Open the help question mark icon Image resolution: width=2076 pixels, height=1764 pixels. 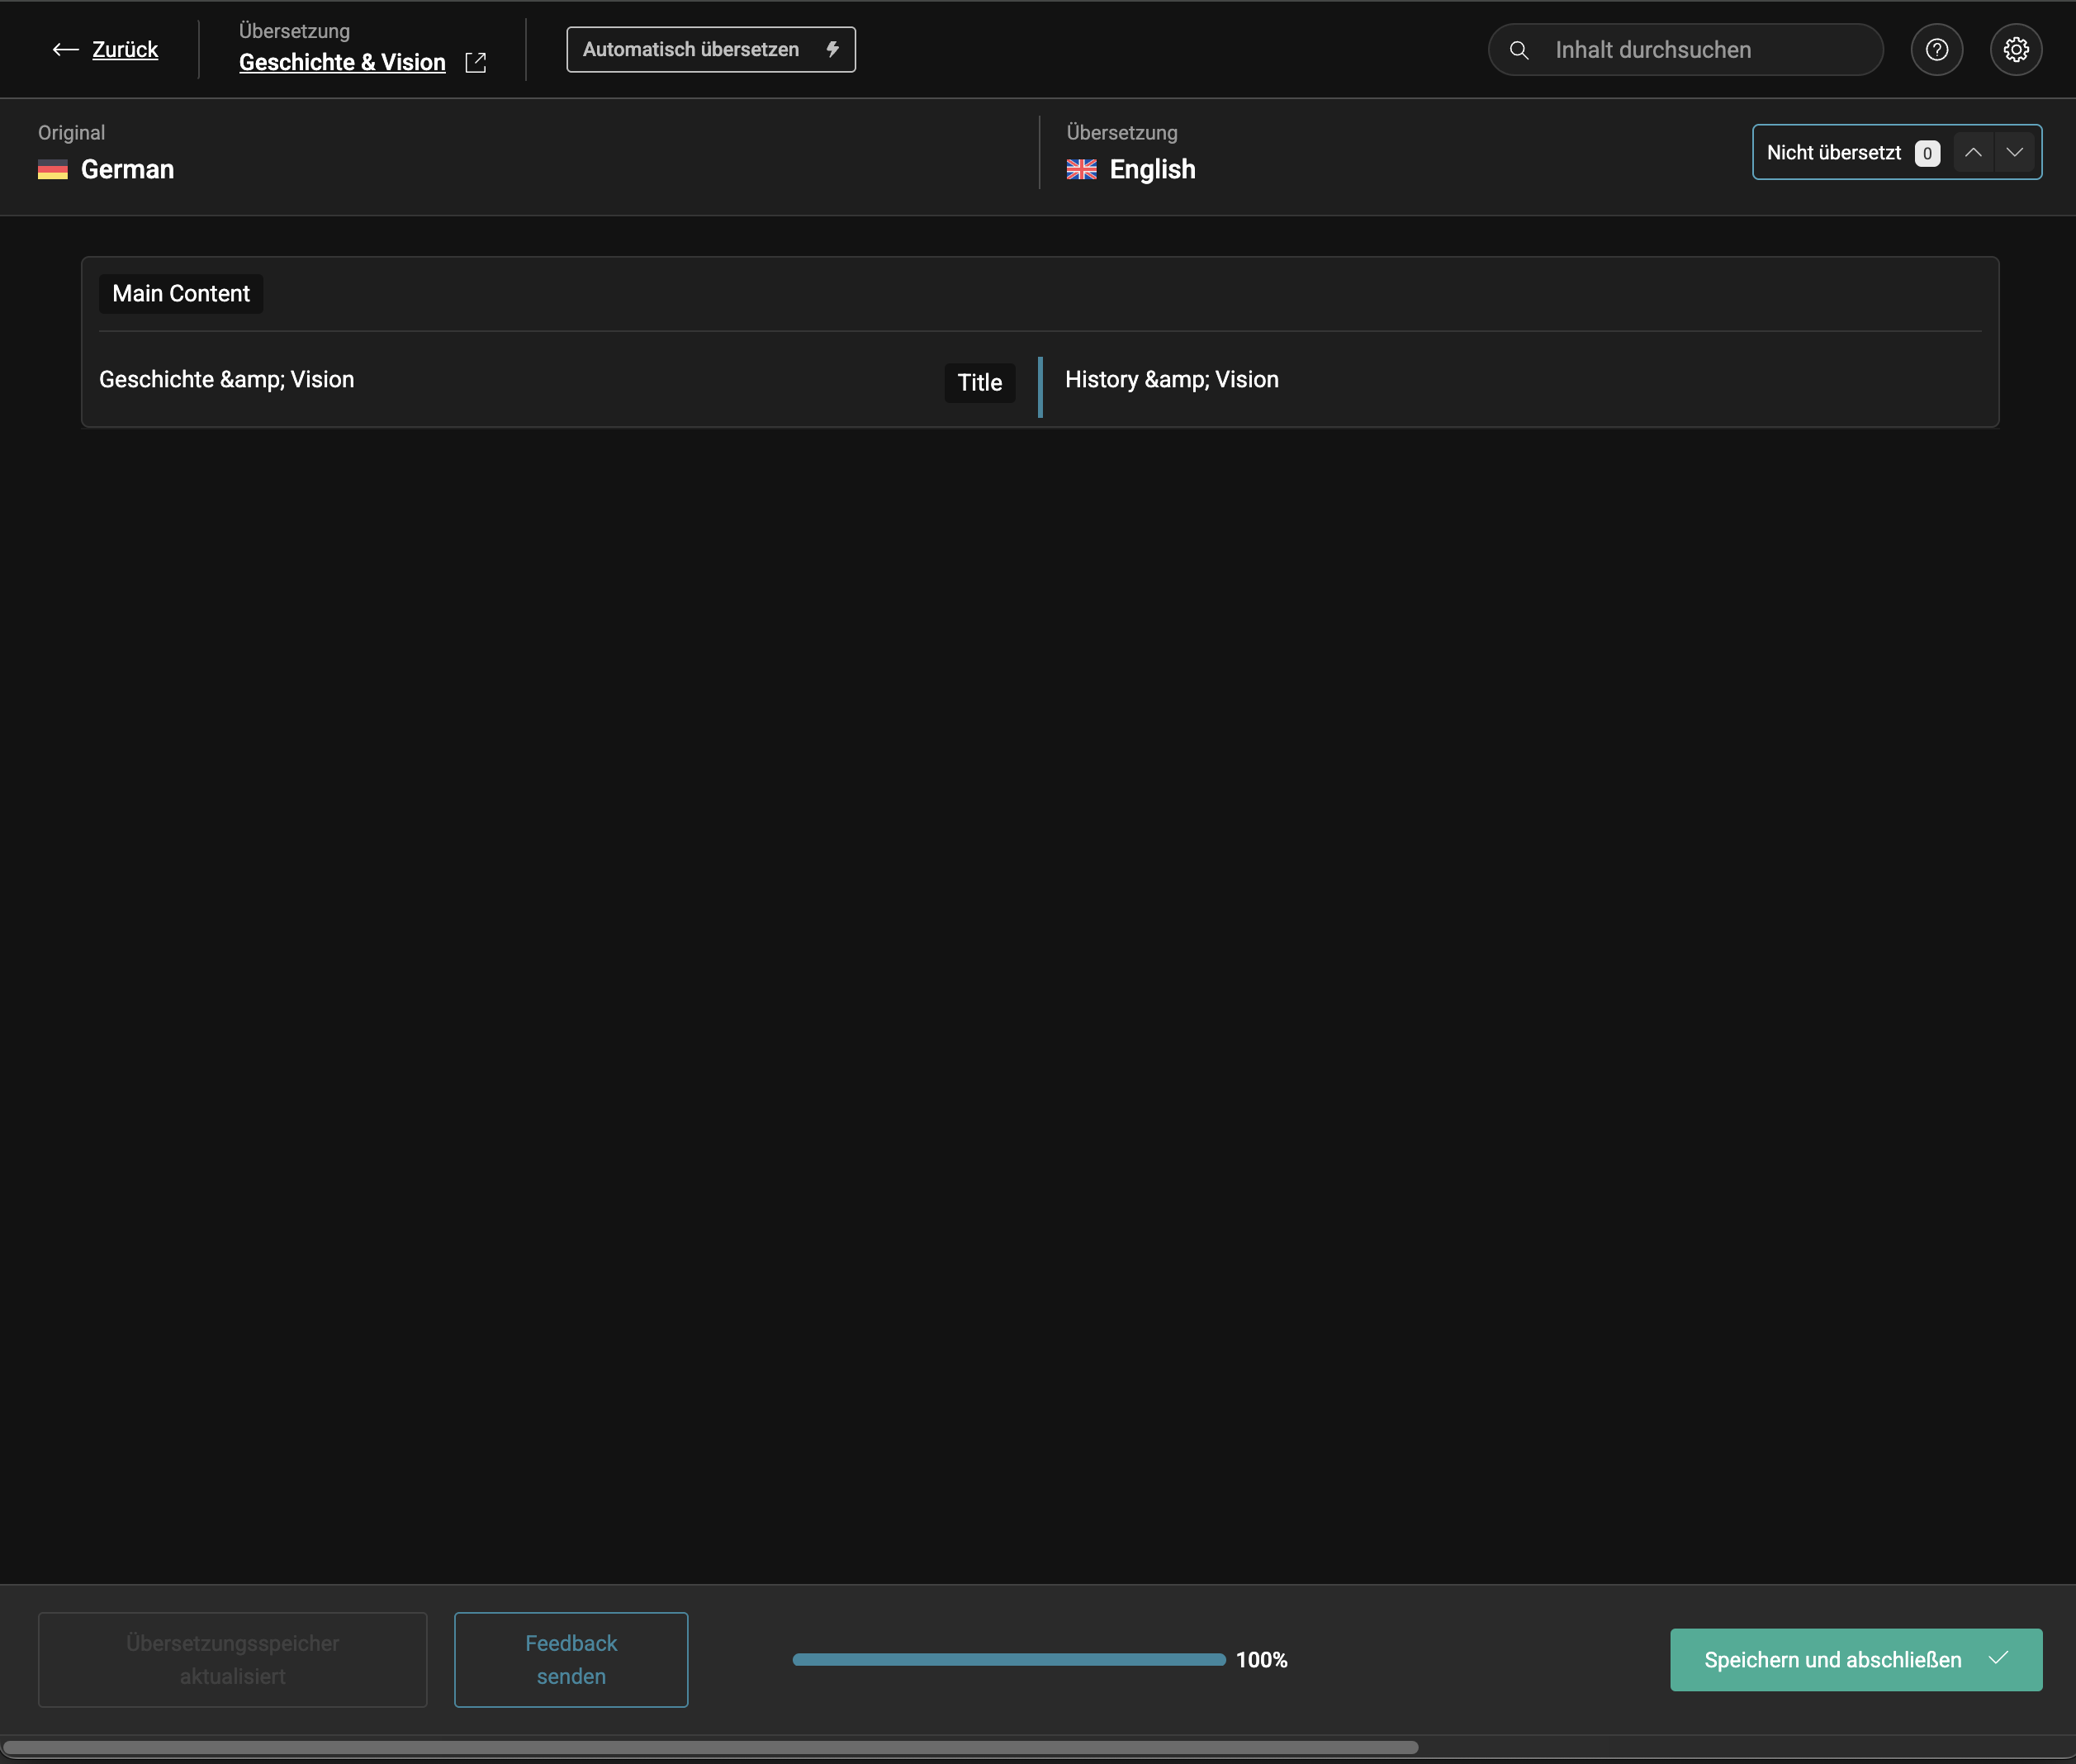(1936, 50)
